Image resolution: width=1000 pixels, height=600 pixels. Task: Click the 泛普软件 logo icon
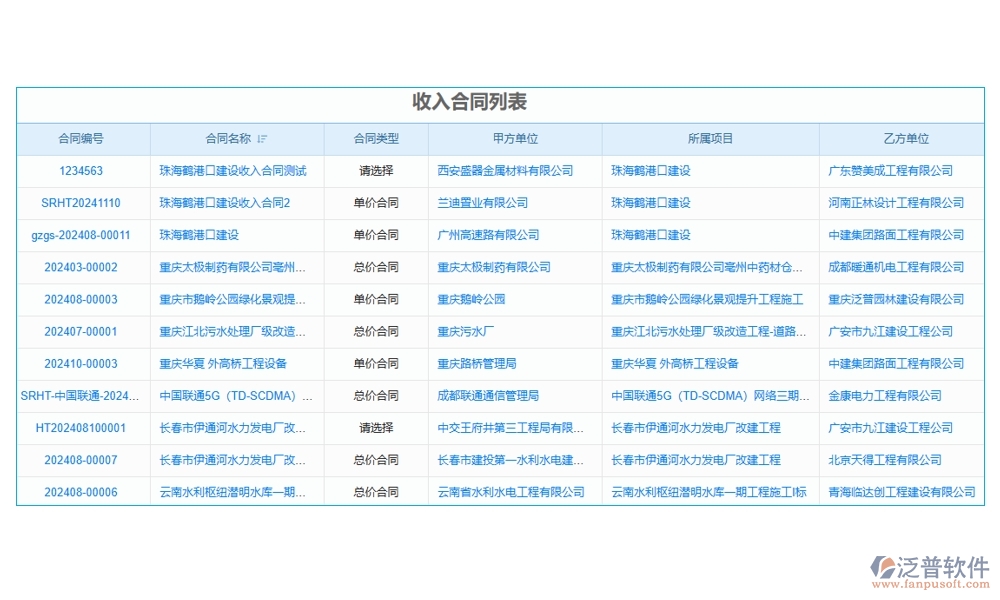(x=885, y=565)
